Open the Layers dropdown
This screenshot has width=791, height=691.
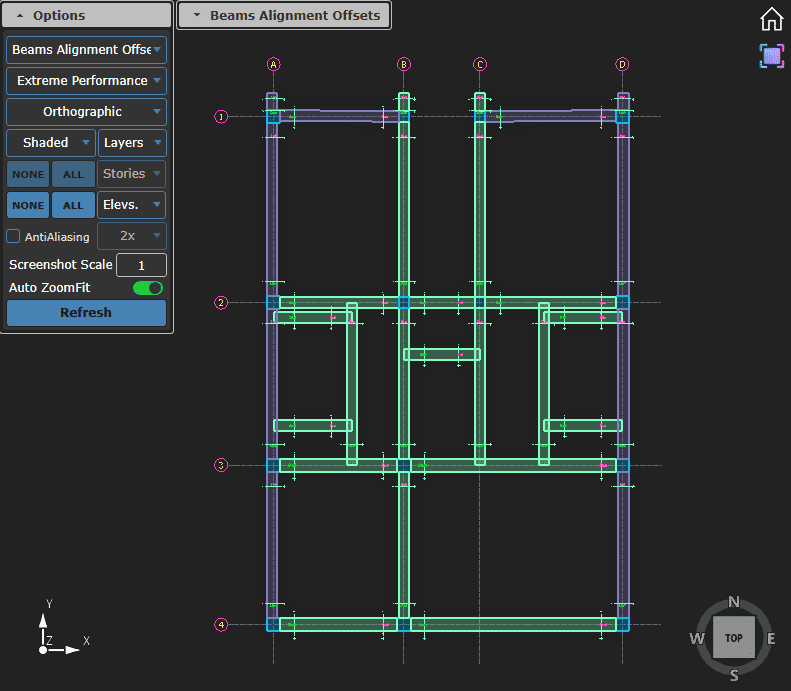pyautogui.click(x=132, y=143)
